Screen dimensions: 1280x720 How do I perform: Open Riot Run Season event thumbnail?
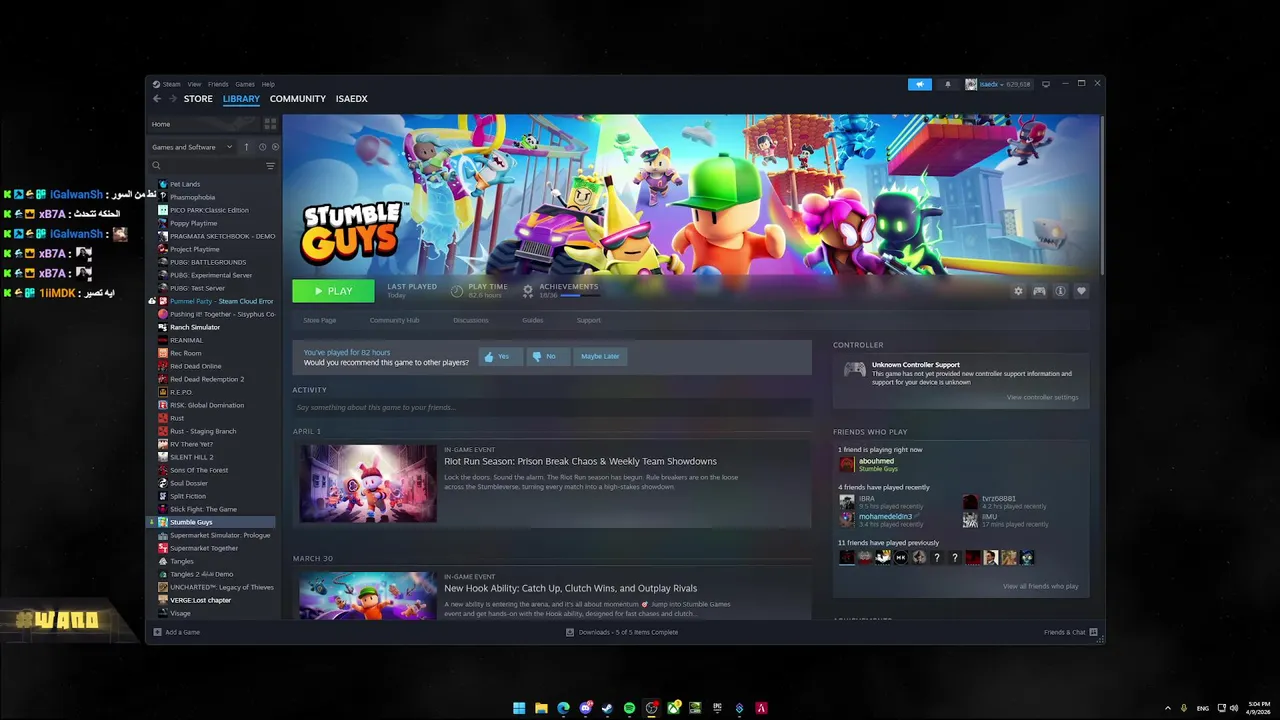(368, 483)
